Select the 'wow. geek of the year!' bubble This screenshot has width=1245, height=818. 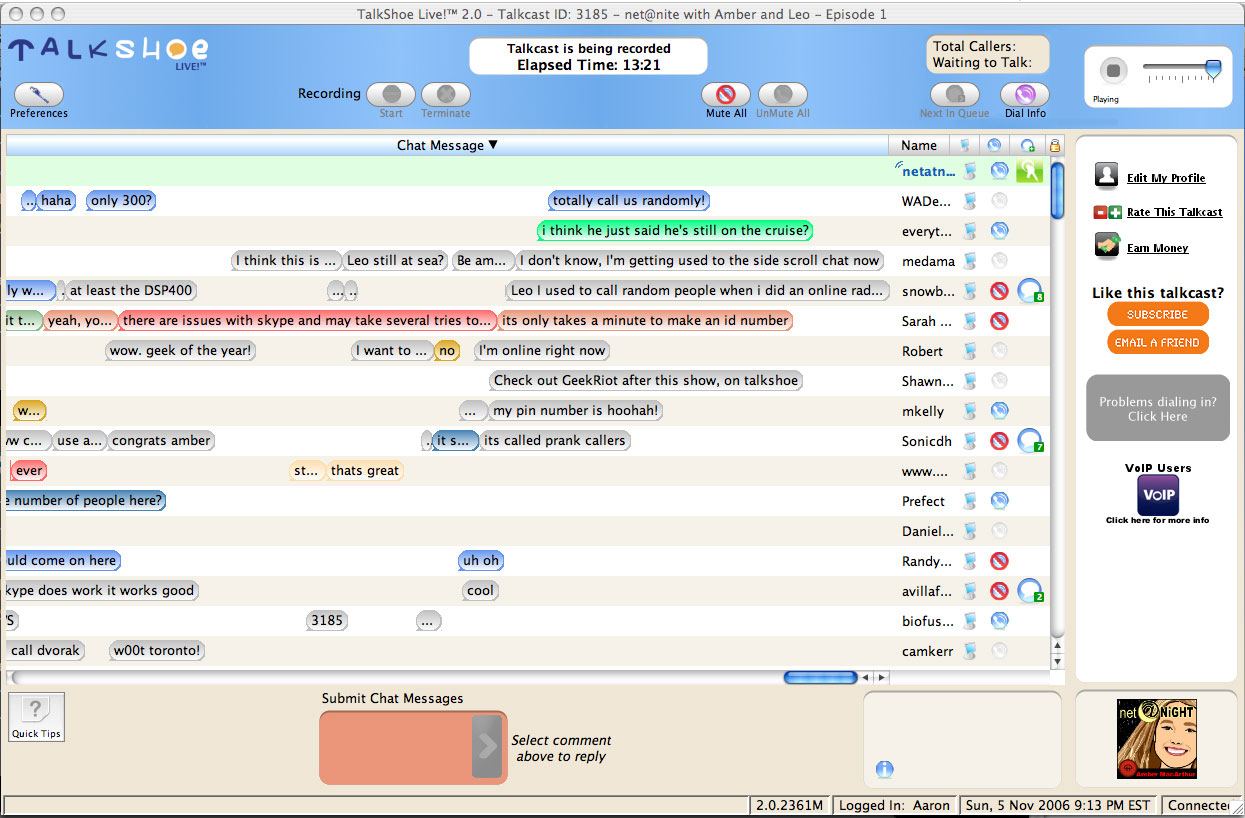(x=181, y=350)
